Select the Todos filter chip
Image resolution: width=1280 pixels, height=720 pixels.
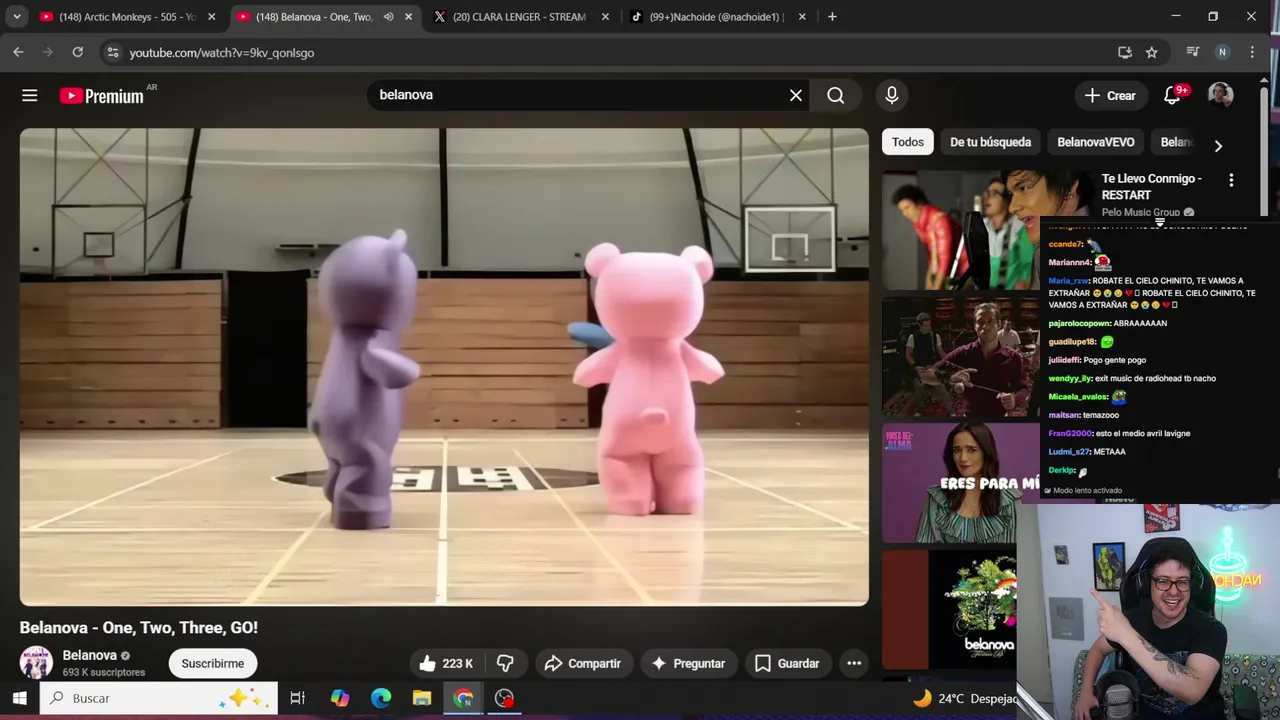tap(908, 142)
